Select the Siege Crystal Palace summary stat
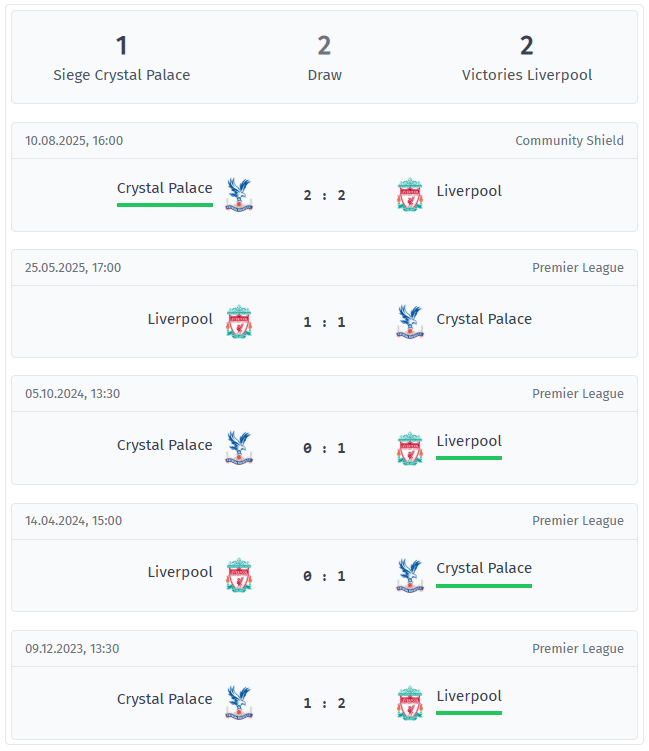This screenshot has height=751, width=649. click(x=122, y=58)
